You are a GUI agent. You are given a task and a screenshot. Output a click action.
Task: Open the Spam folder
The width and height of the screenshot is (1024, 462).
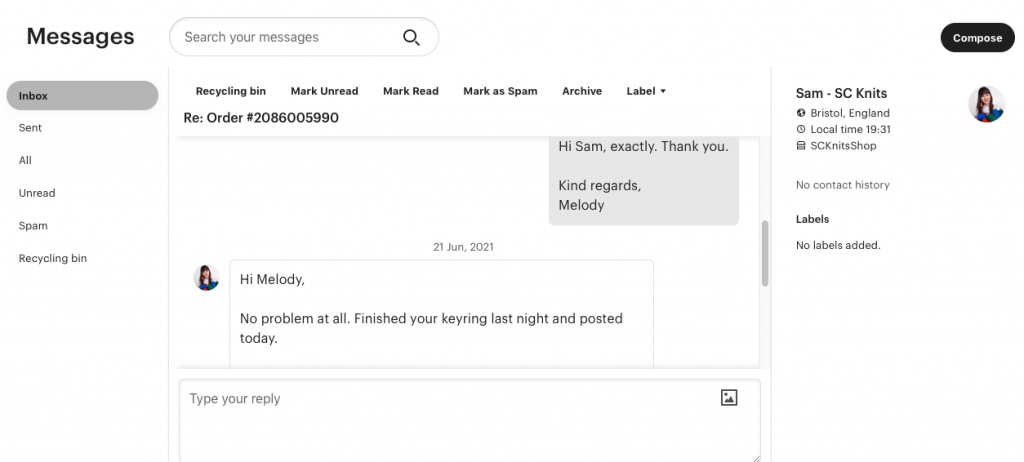33,226
